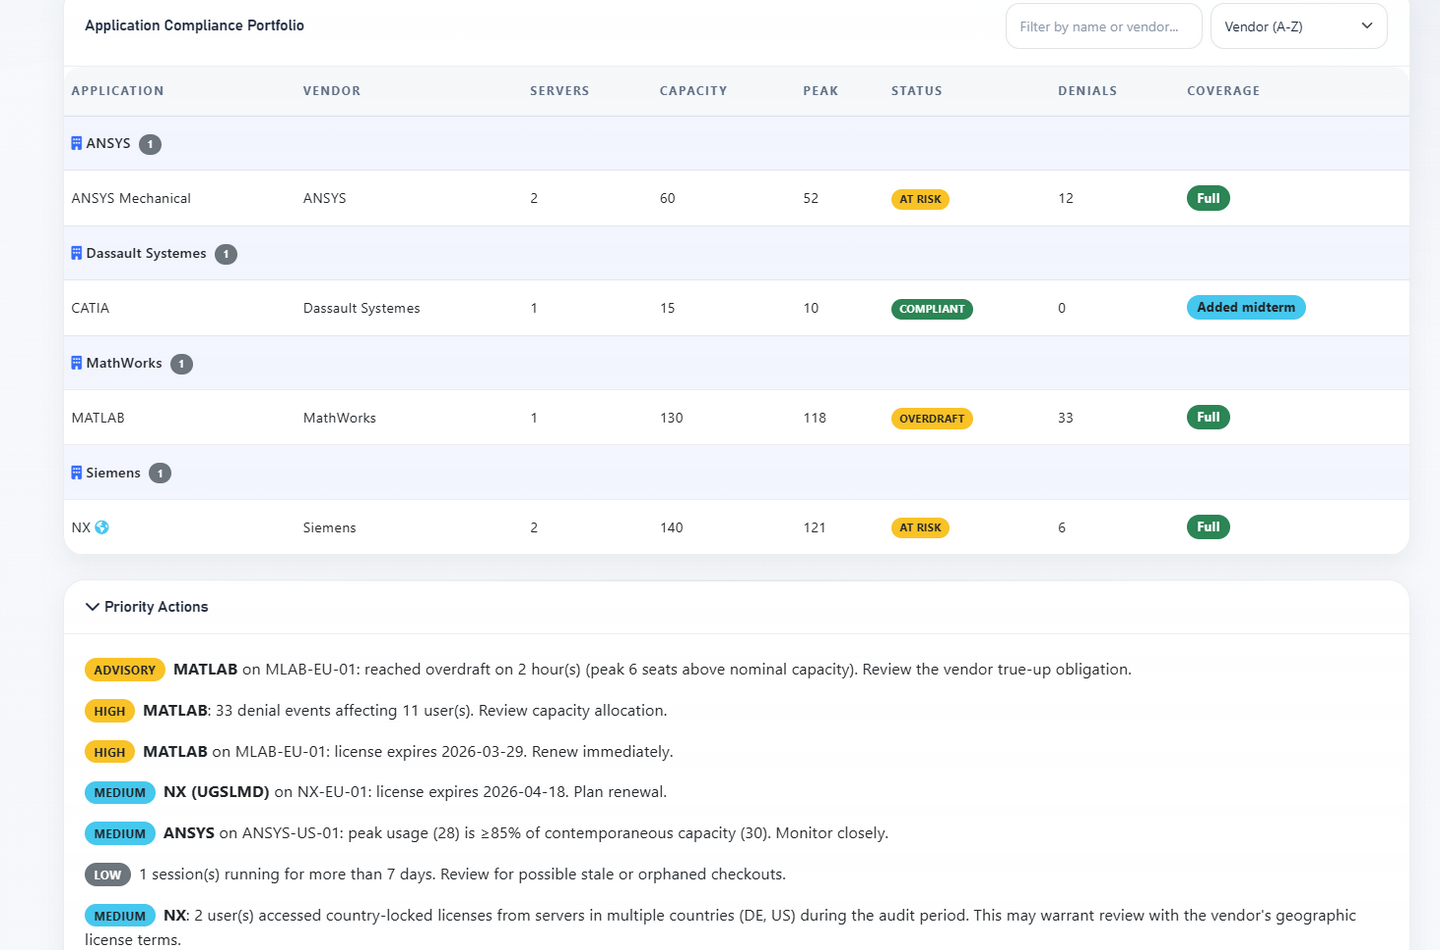1440x950 pixels.
Task: Sort by the DENIALS column header
Action: (1087, 91)
